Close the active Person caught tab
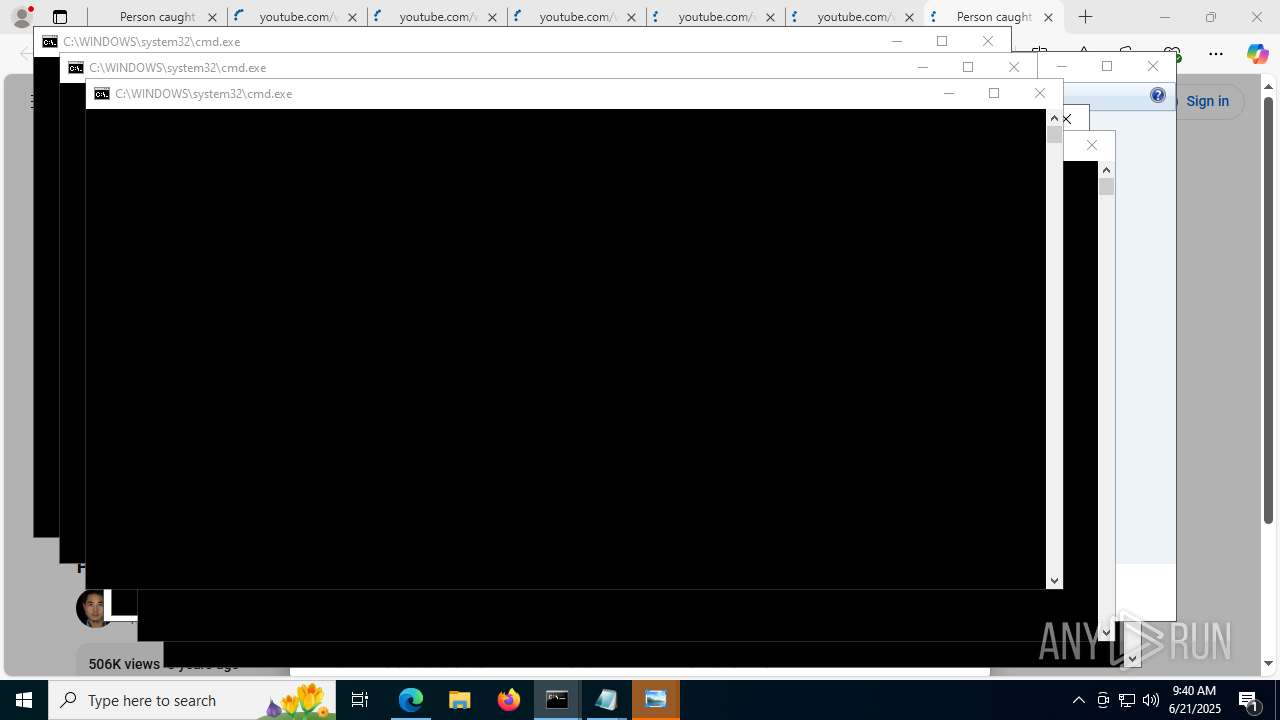 [1048, 17]
